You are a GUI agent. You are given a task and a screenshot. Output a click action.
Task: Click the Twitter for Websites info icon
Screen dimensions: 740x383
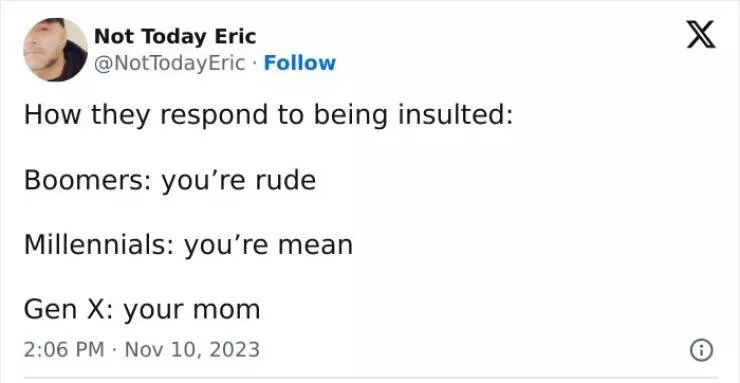(702, 350)
